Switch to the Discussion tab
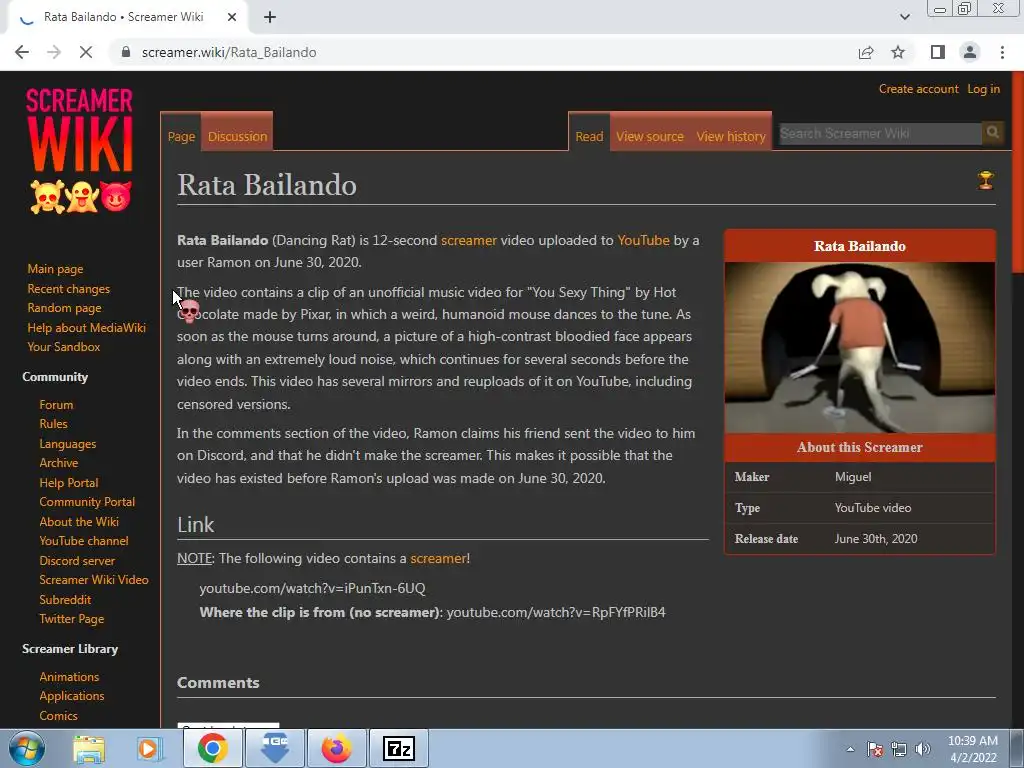 click(x=237, y=136)
